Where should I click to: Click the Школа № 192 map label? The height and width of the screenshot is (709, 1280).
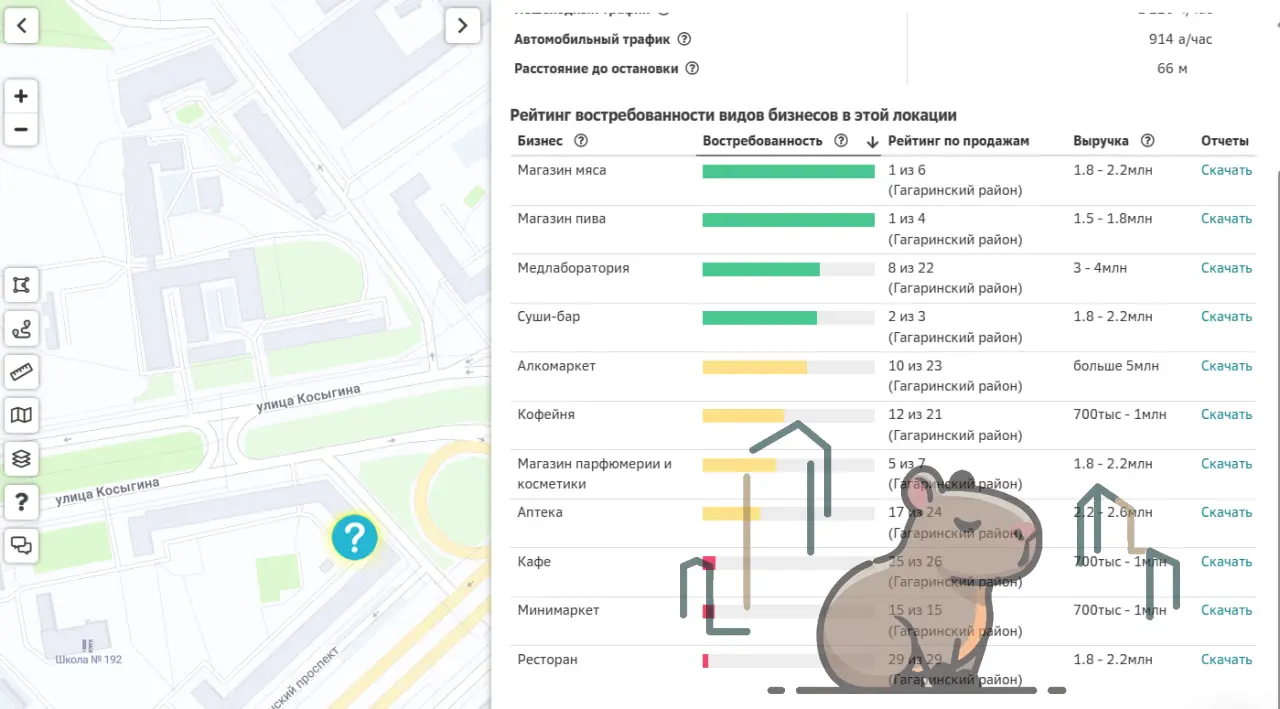pyautogui.click(x=88, y=660)
